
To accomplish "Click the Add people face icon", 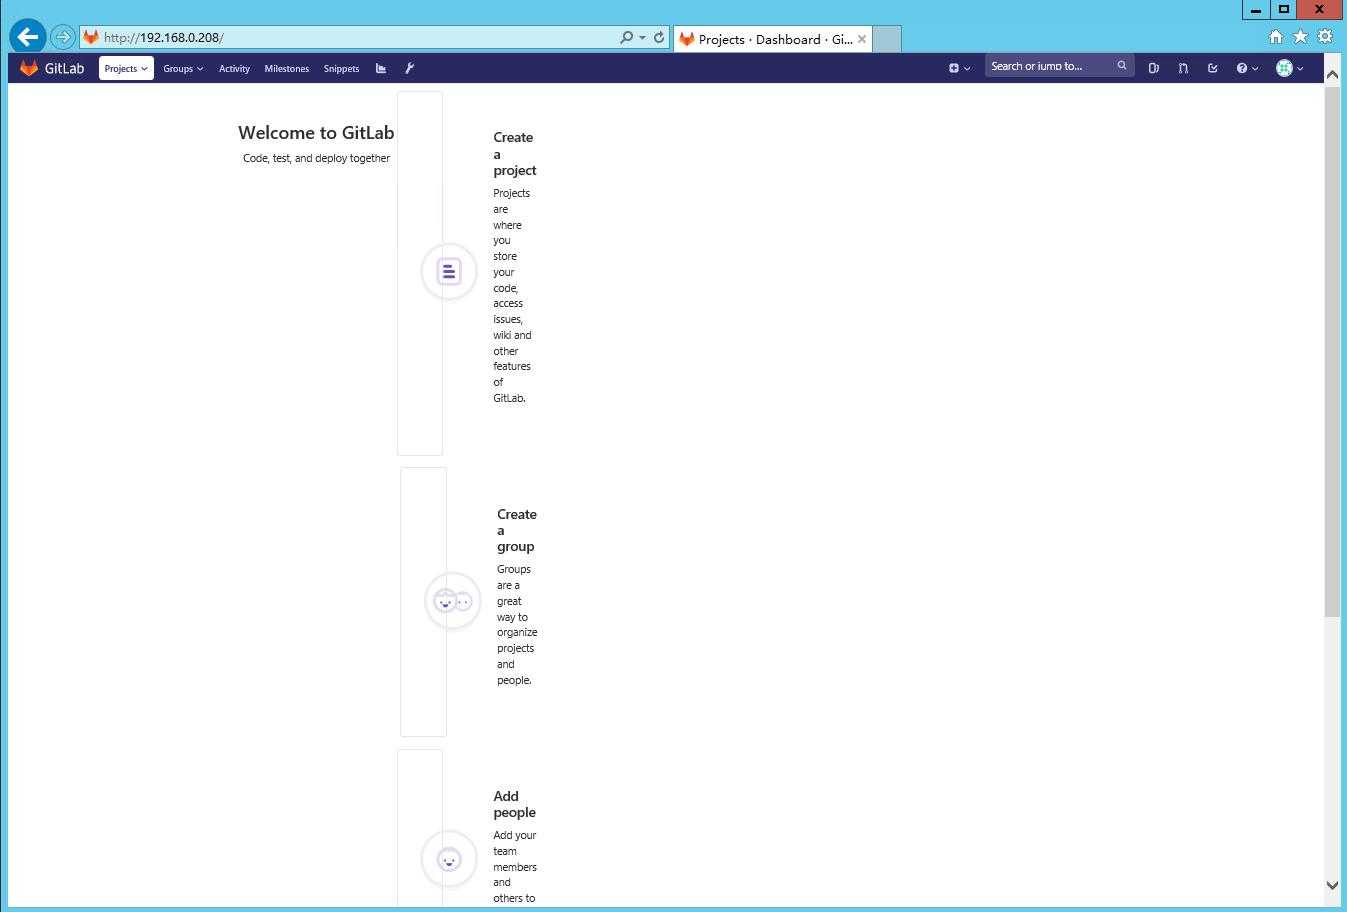I will (449, 859).
